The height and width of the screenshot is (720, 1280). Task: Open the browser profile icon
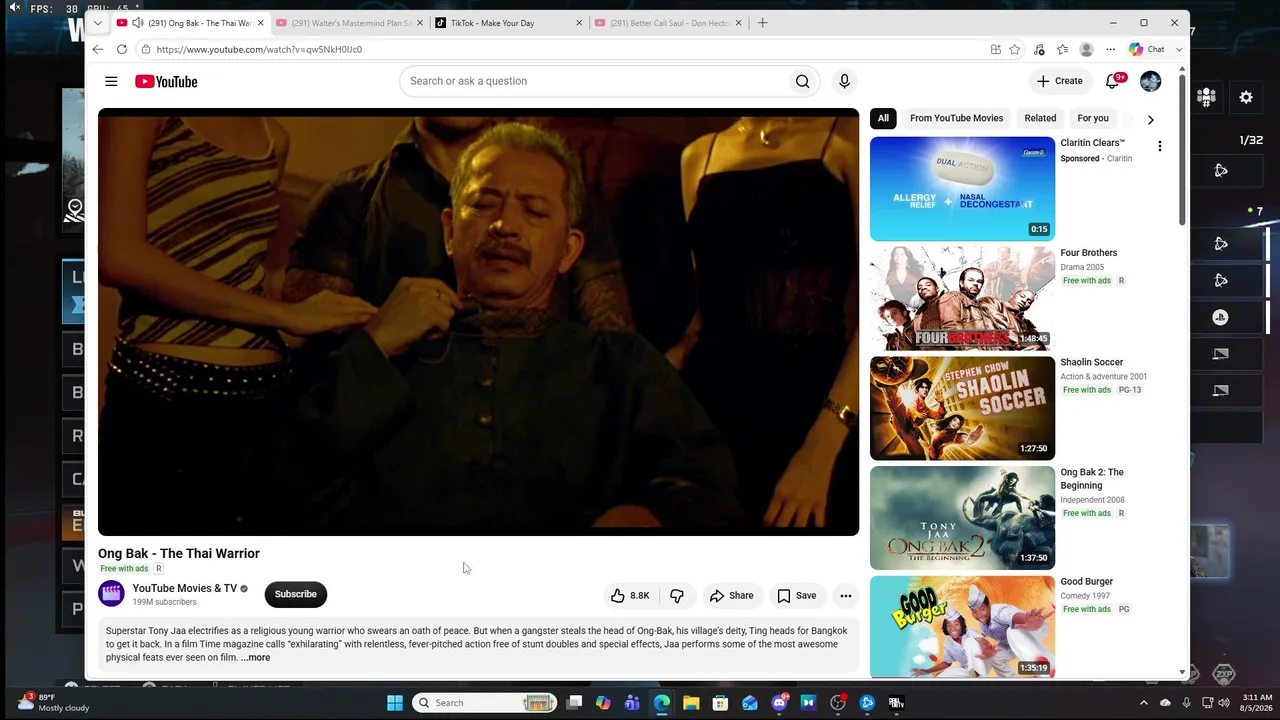point(1086,49)
